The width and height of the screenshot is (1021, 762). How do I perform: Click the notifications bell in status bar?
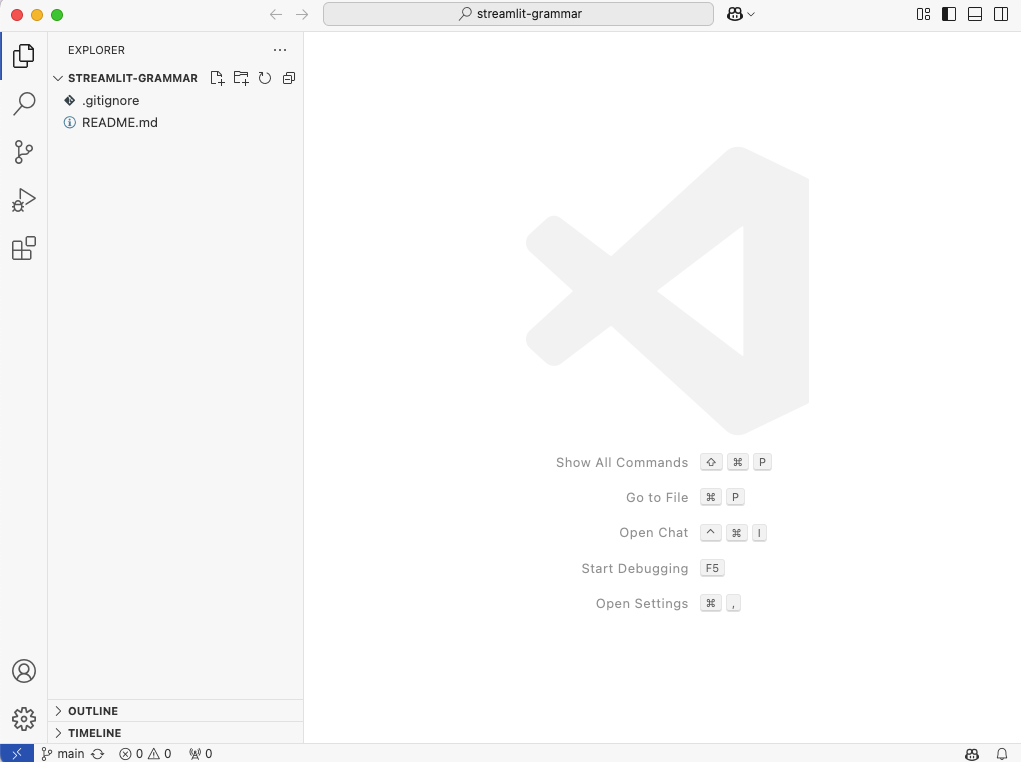tap(1002, 753)
